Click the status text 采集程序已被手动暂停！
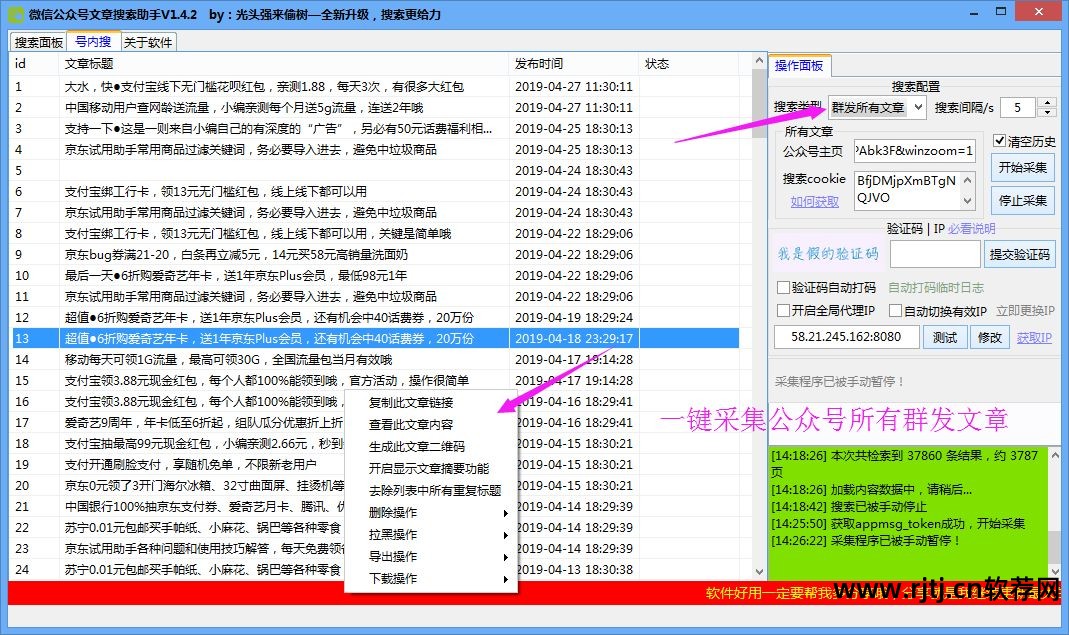The width and height of the screenshot is (1069, 635). (x=840, y=382)
